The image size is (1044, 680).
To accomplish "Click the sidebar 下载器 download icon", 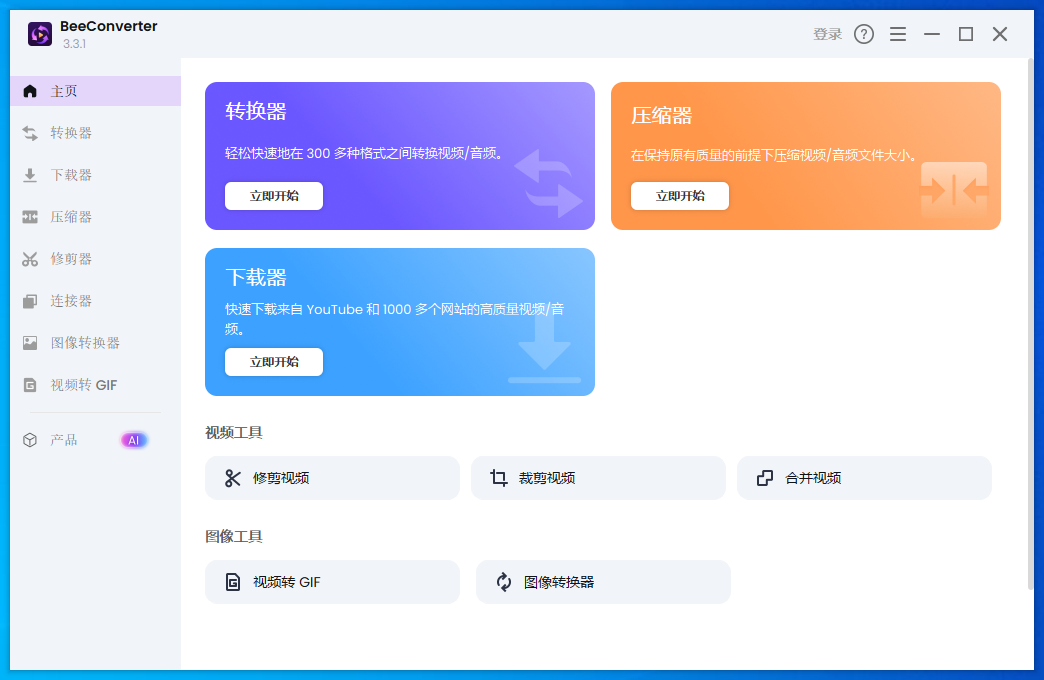I will 30,175.
